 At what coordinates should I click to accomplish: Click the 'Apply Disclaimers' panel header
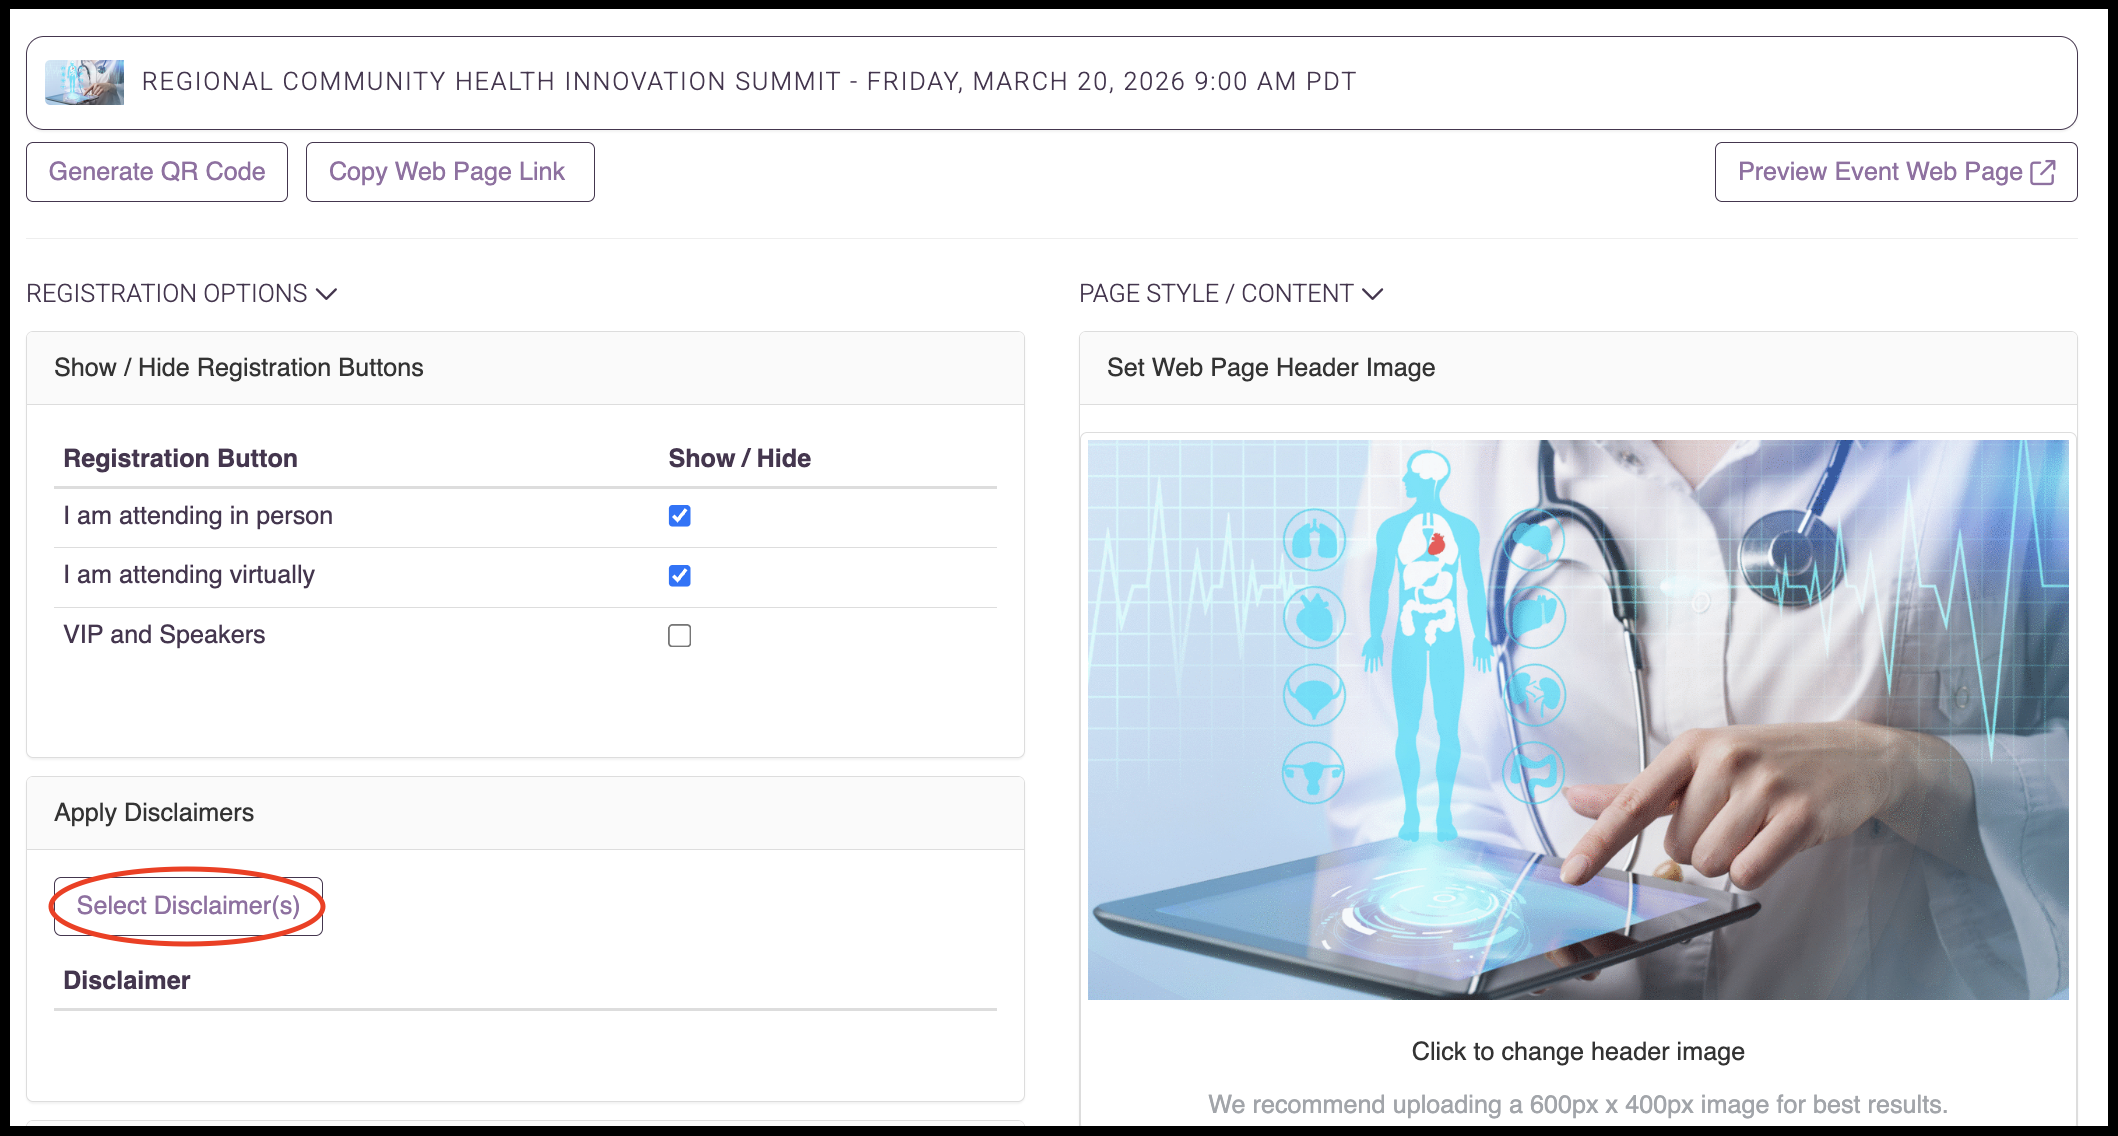[x=525, y=813]
